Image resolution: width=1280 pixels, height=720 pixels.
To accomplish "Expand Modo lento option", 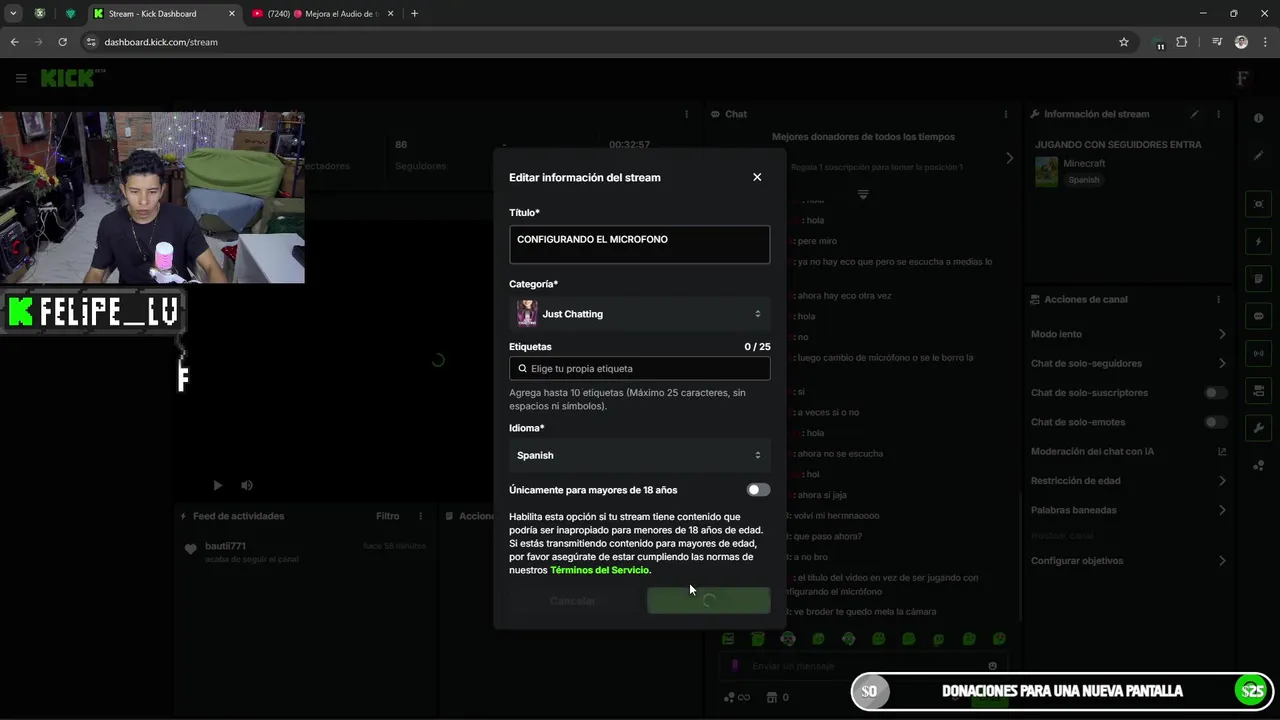I will click(x=1127, y=334).
